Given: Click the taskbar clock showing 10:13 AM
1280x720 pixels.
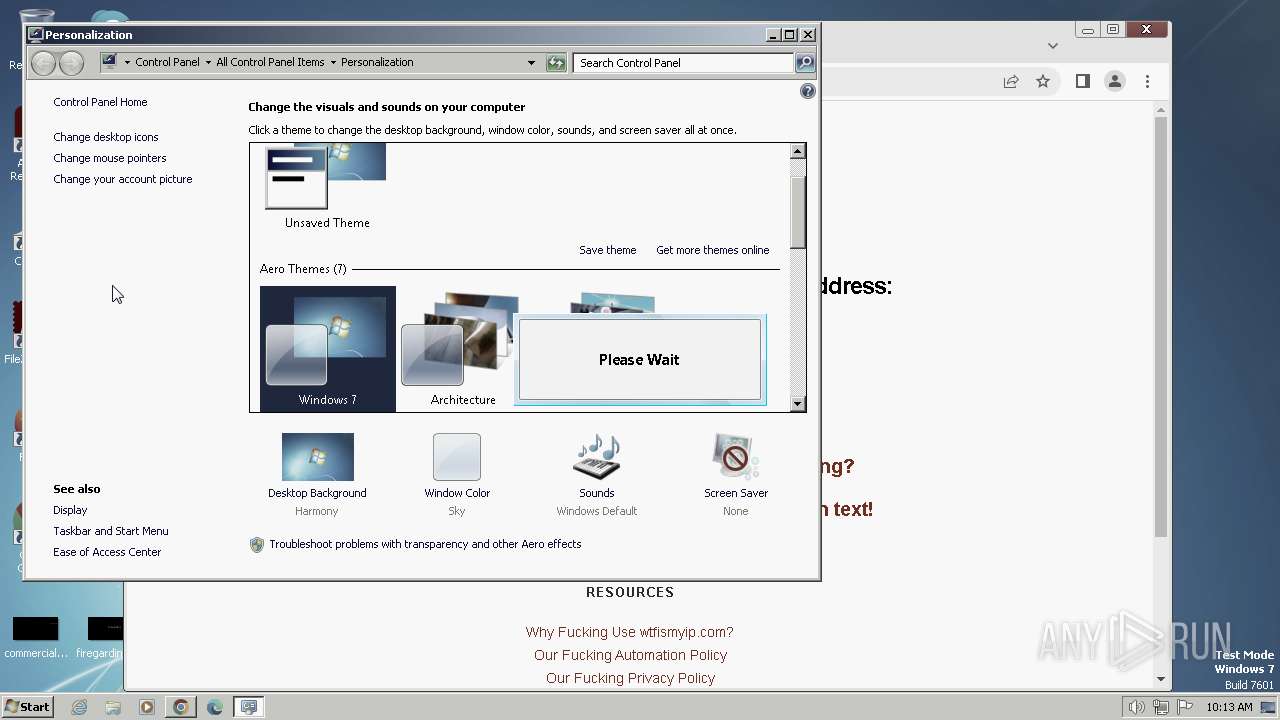Looking at the screenshot, I should click(x=1229, y=707).
